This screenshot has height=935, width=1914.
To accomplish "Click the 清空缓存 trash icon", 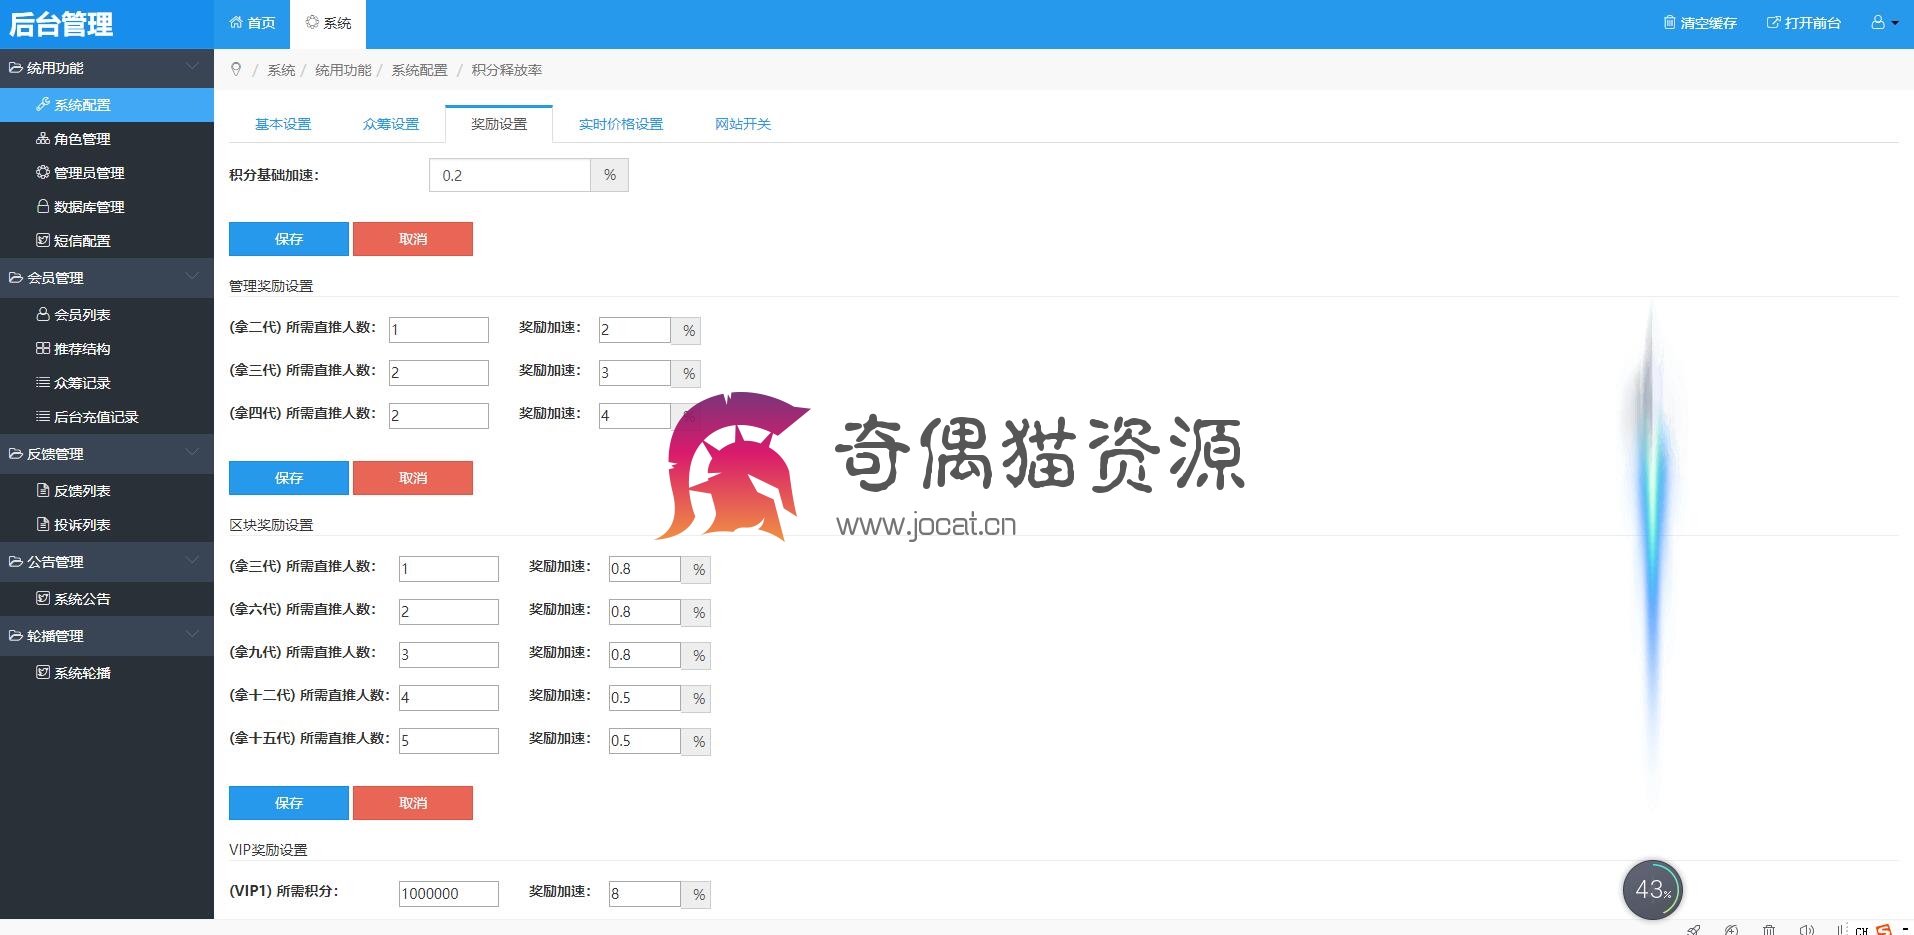I will [1669, 22].
